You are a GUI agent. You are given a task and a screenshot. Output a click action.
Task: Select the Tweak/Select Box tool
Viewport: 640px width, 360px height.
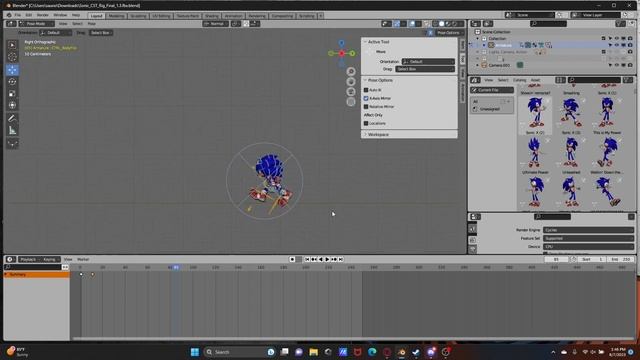pos(12,45)
